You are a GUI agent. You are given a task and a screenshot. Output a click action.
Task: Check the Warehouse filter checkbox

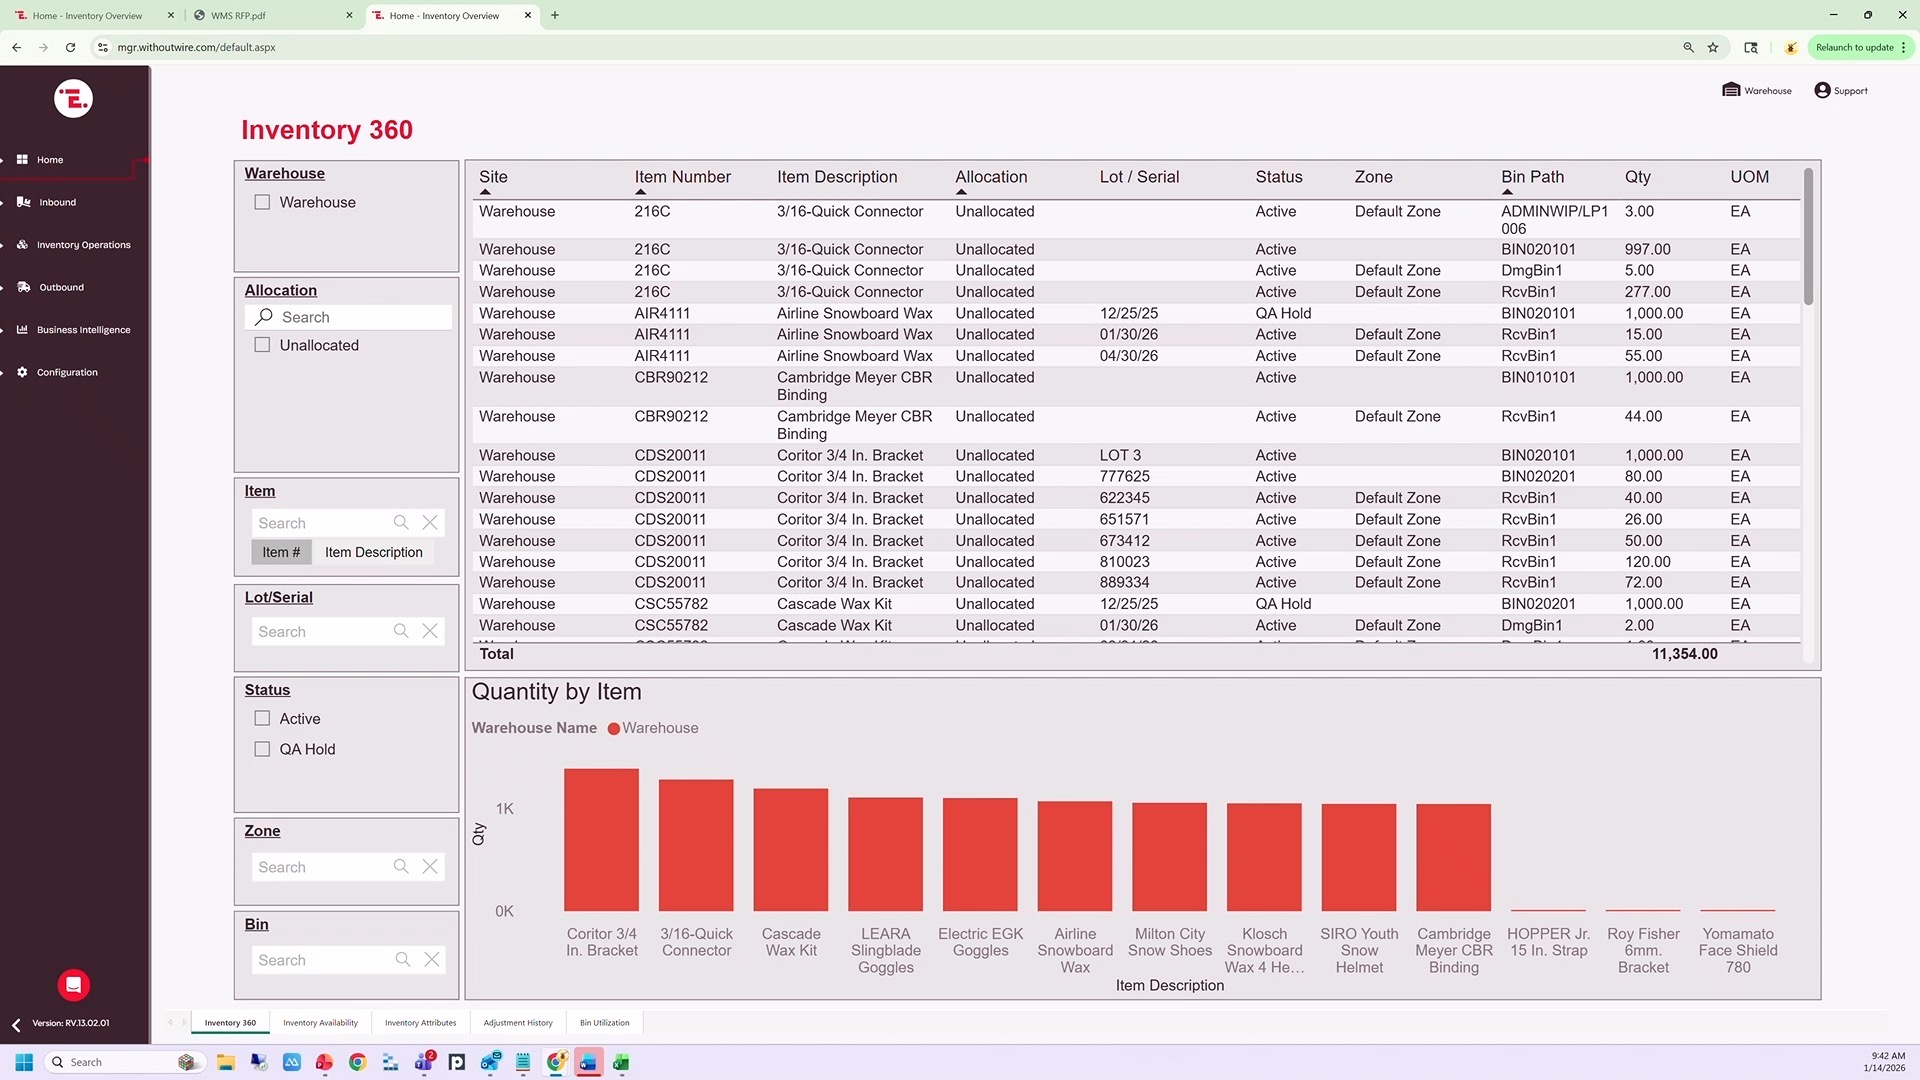tap(262, 202)
